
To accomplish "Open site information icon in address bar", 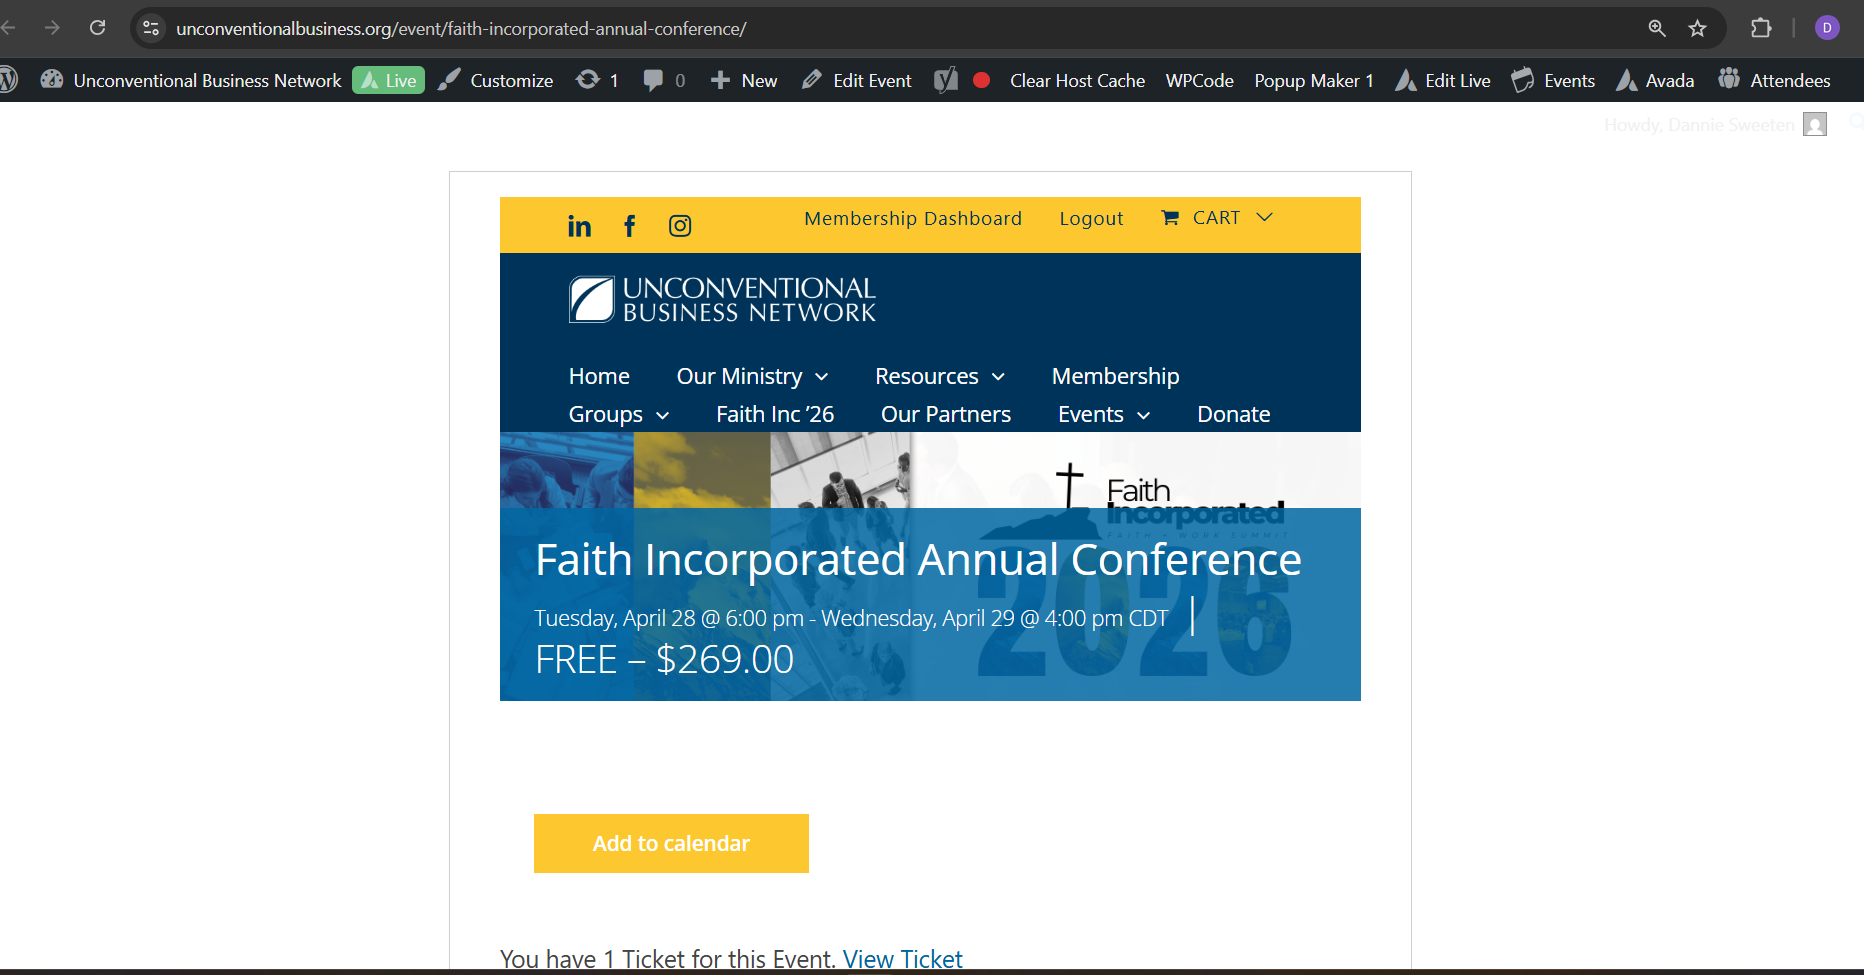I will [x=151, y=28].
